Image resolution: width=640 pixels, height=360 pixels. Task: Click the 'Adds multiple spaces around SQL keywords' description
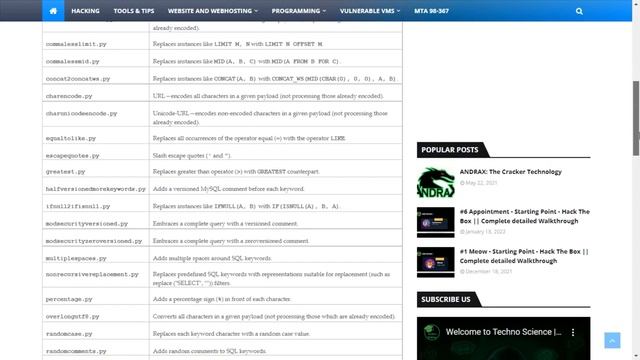coord(212,258)
